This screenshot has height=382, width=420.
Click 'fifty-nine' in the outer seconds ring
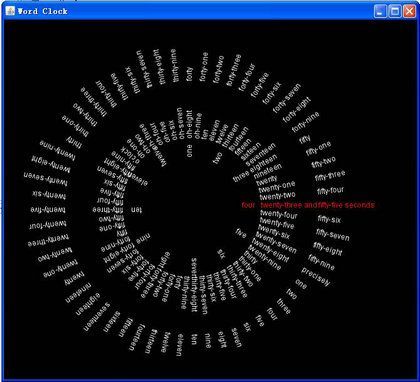(321, 262)
